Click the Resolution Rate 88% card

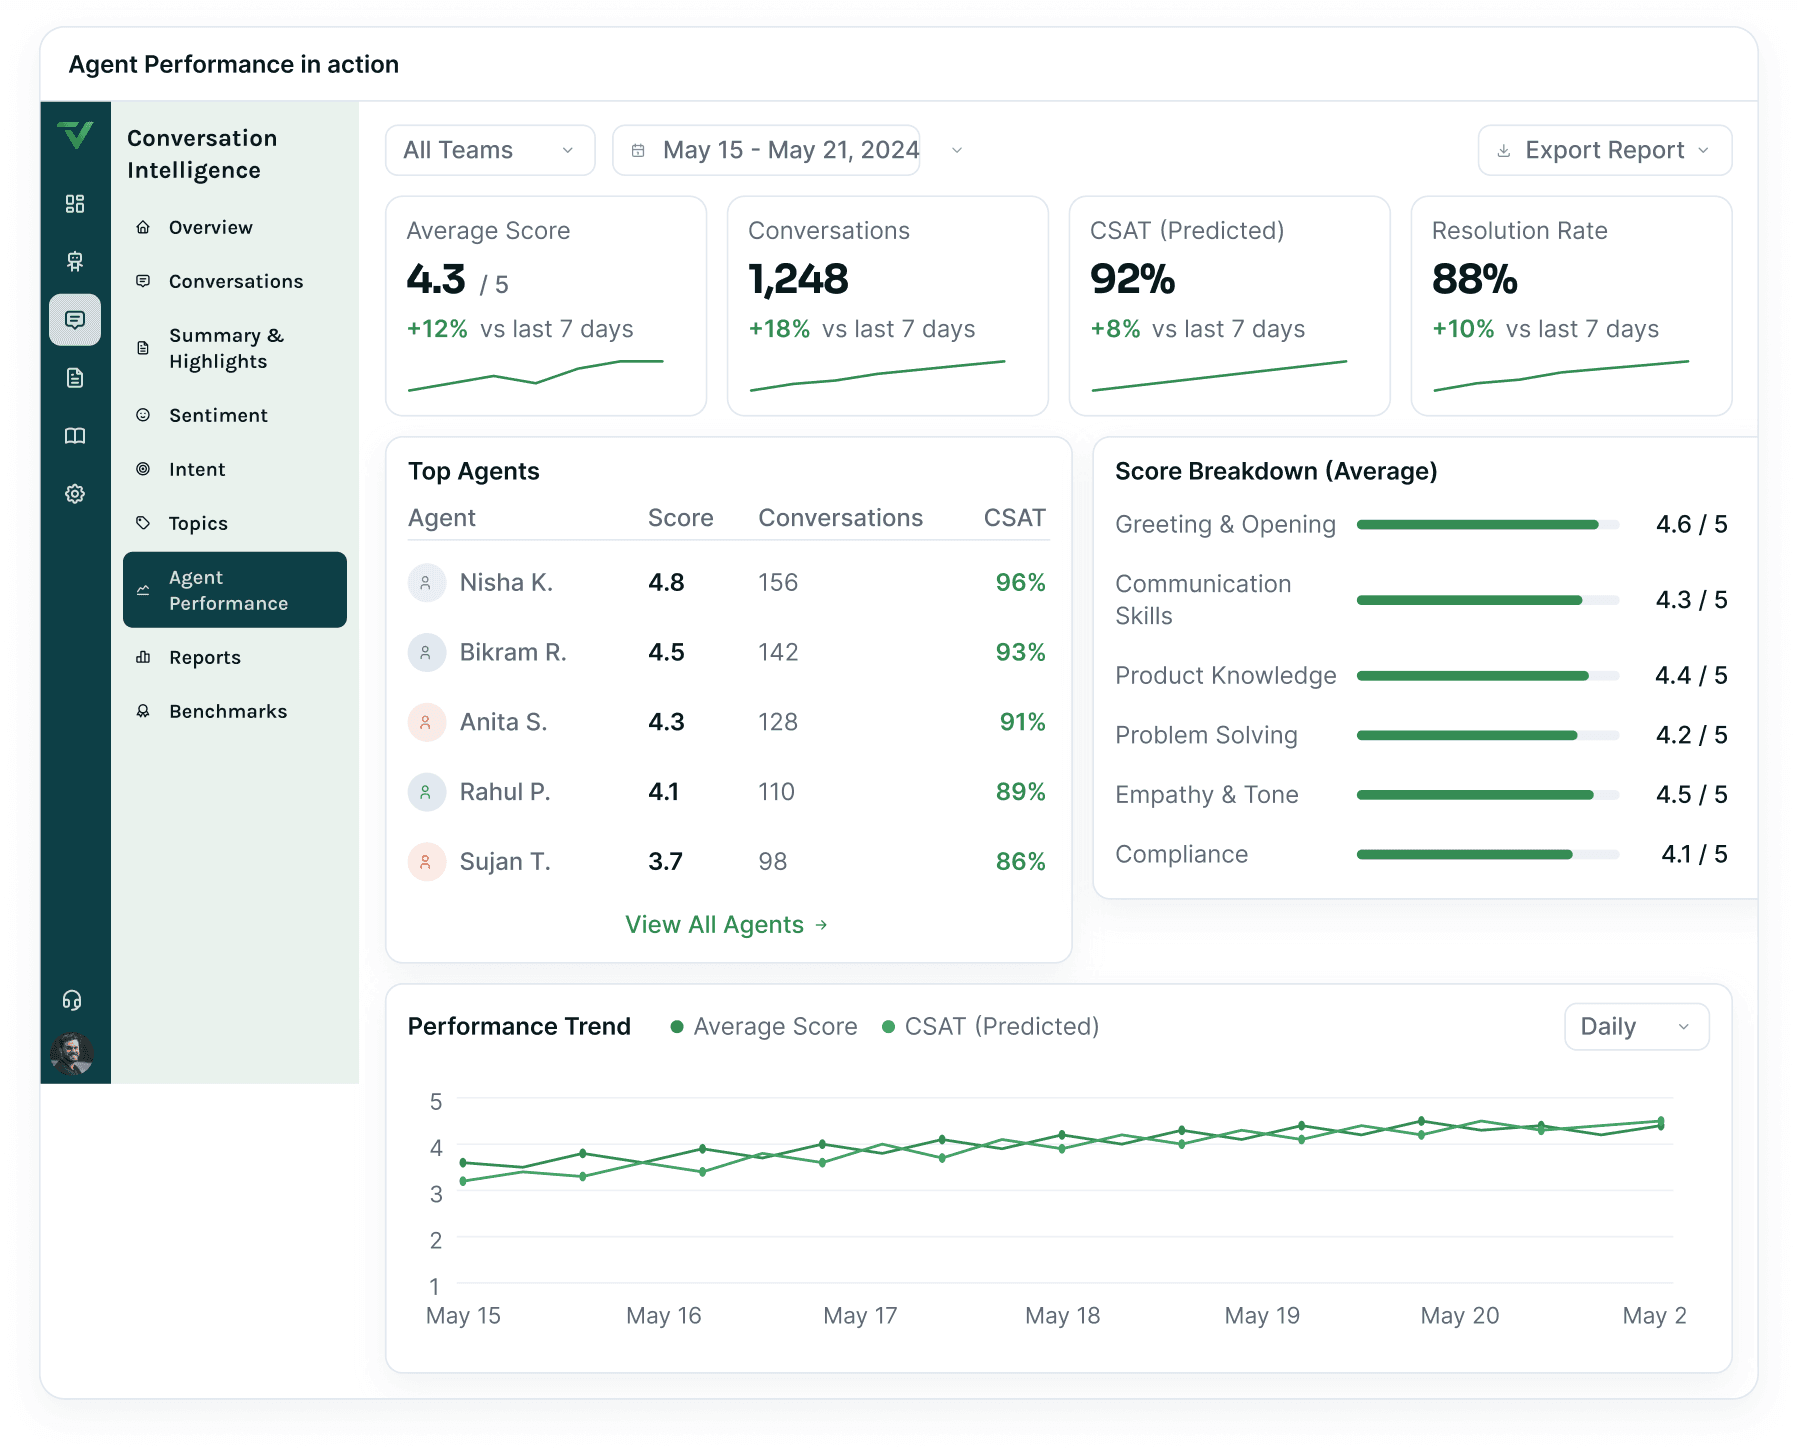(1572, 306)
